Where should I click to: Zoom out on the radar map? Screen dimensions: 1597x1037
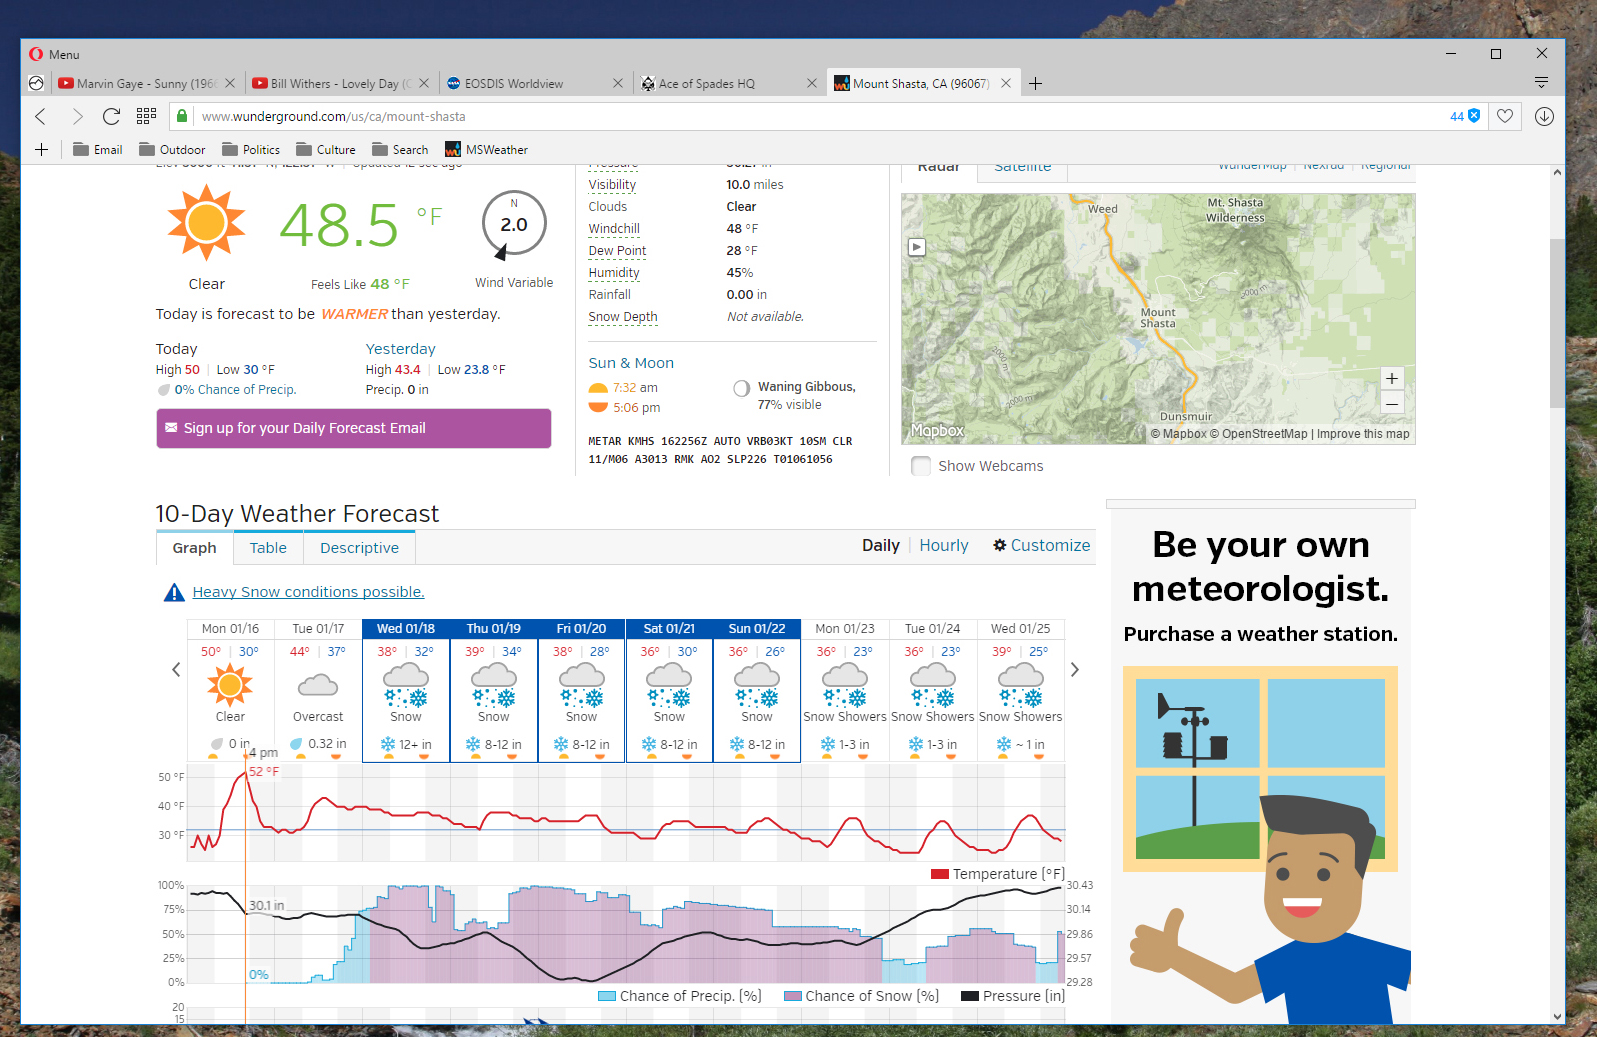pyautogui.click(x=1391, y=404)
